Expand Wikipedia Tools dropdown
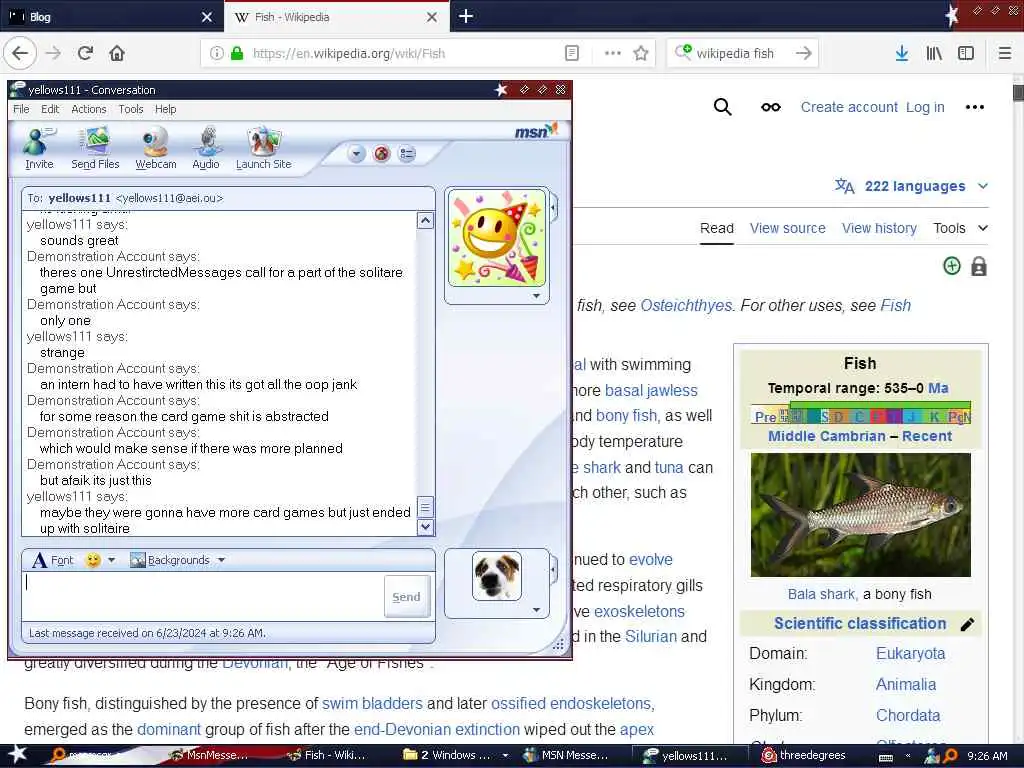Image resolution: width=1024 pixels, height=768 pixels. pos(960,228)
